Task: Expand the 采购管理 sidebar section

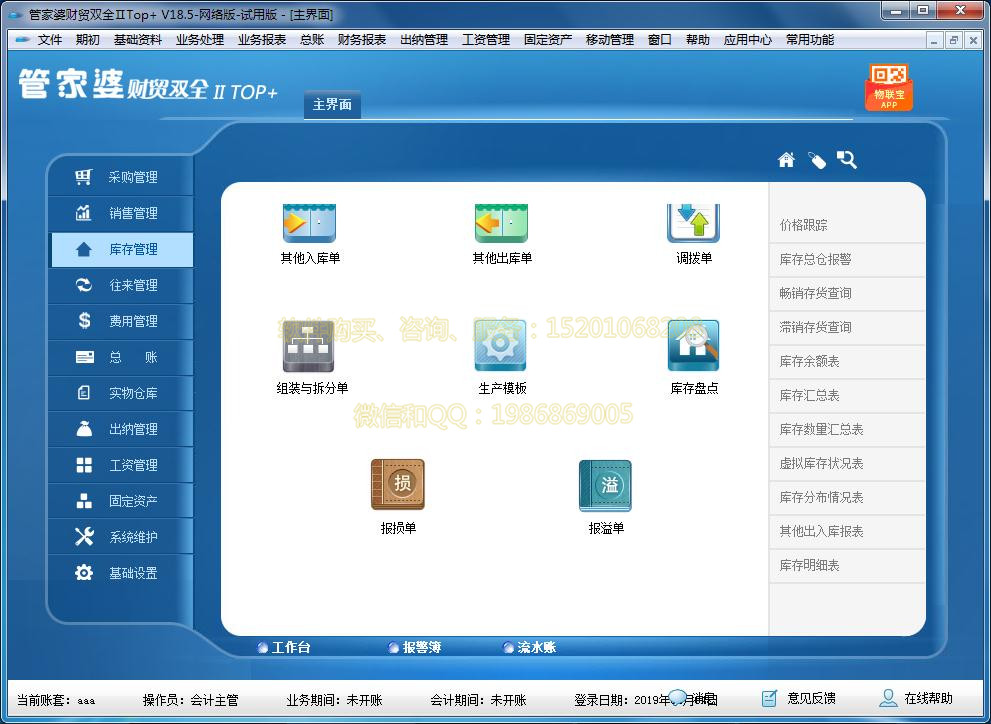Action: [120, 177]
